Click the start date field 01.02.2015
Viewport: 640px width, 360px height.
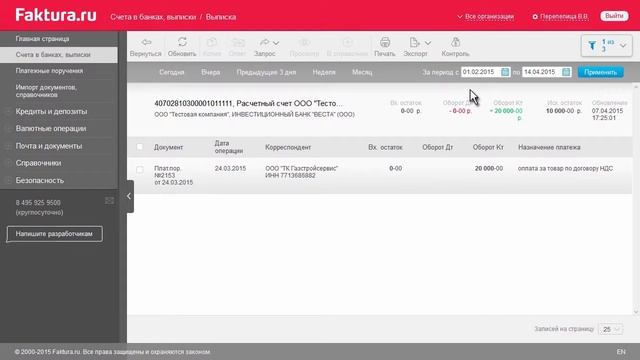(481, 72)
